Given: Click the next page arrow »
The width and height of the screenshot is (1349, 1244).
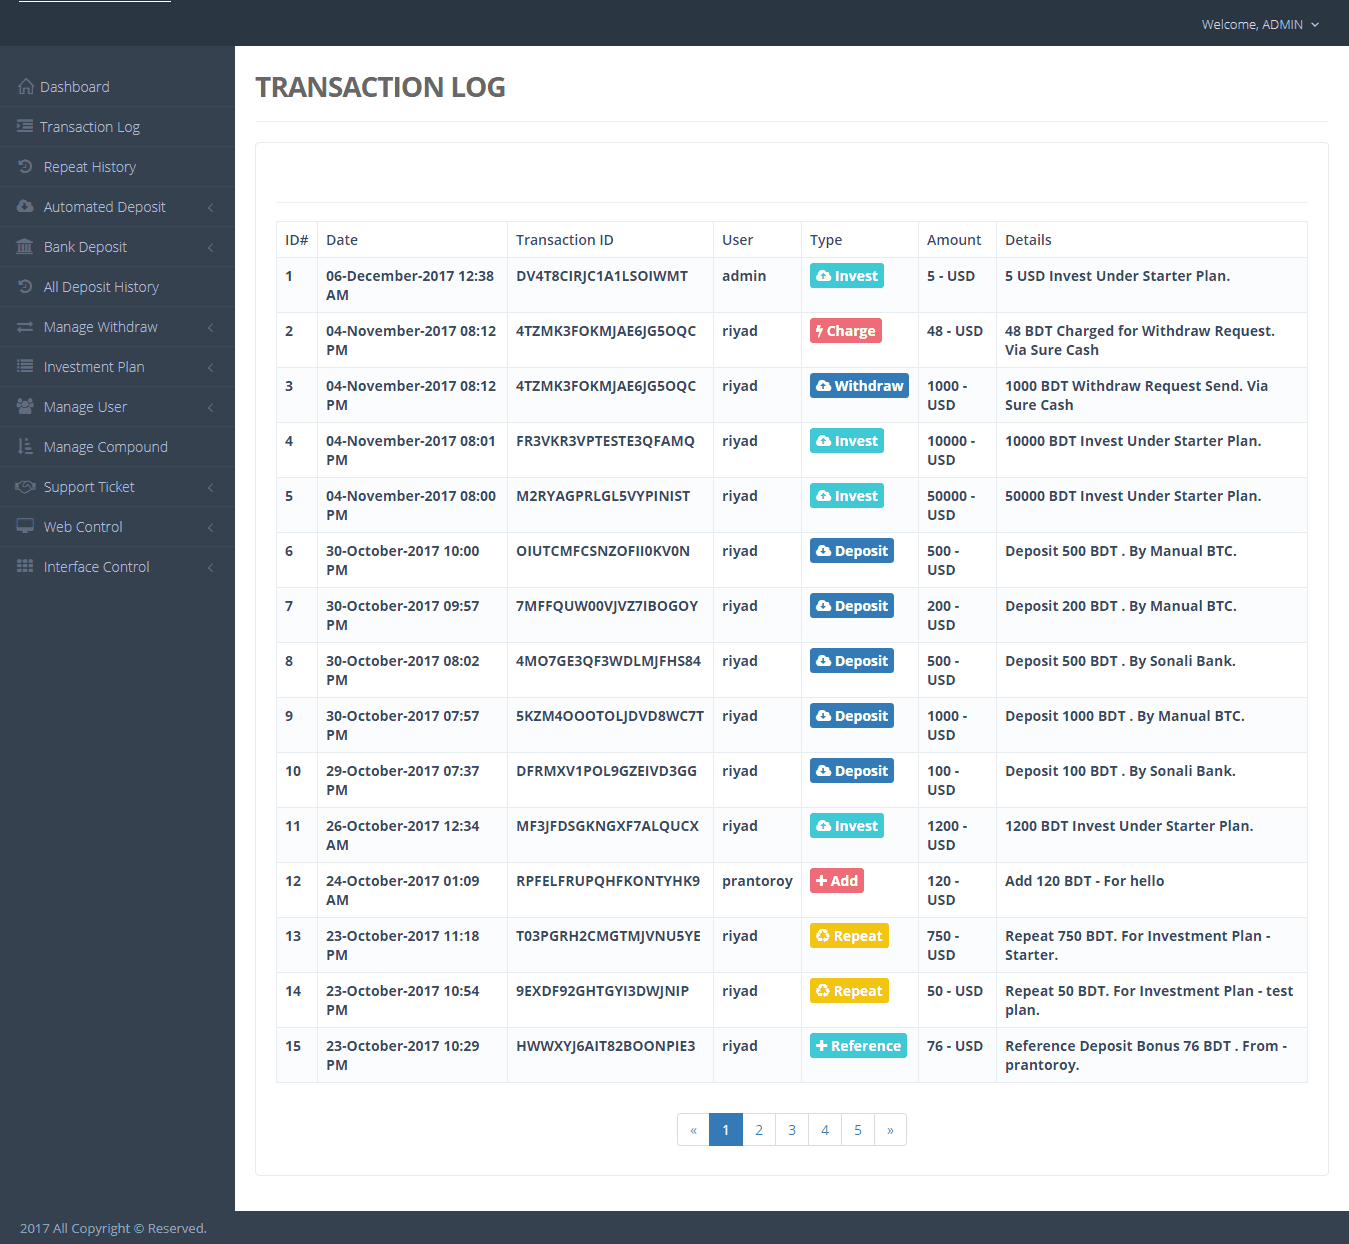Looking at the screenshot, I should click(x=890, y=1130).
